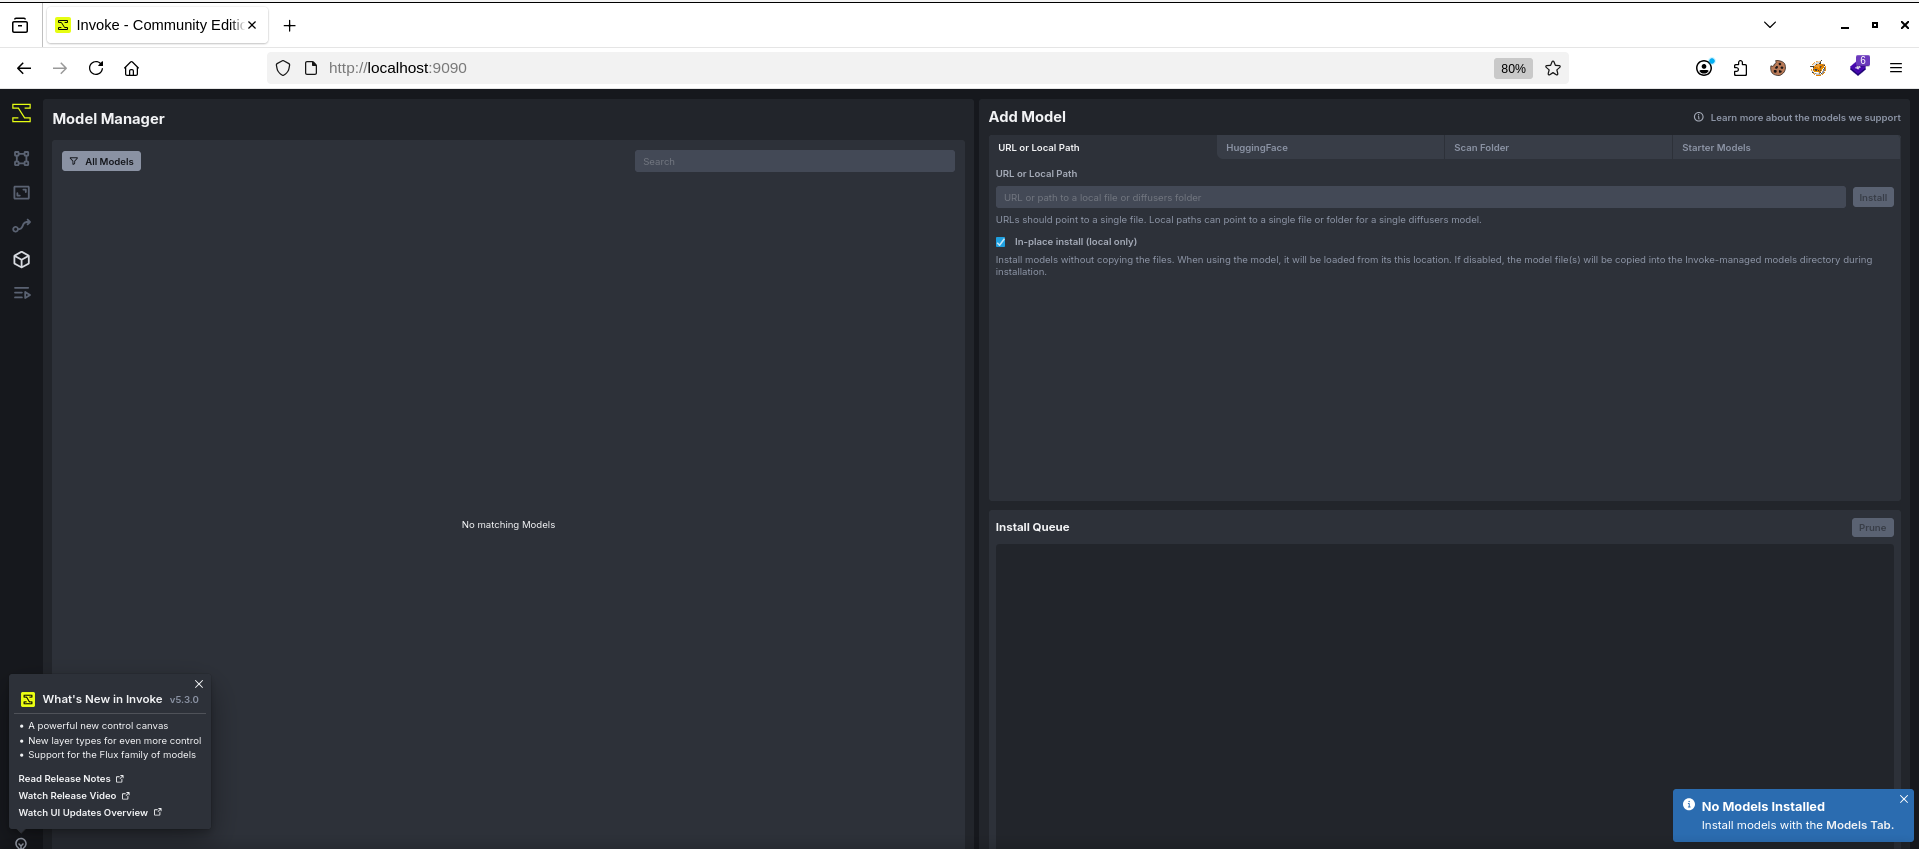This screenshot has height=849, width=1919.
Task: Open Learn more about supported models link
Action: coord(1805,118)
